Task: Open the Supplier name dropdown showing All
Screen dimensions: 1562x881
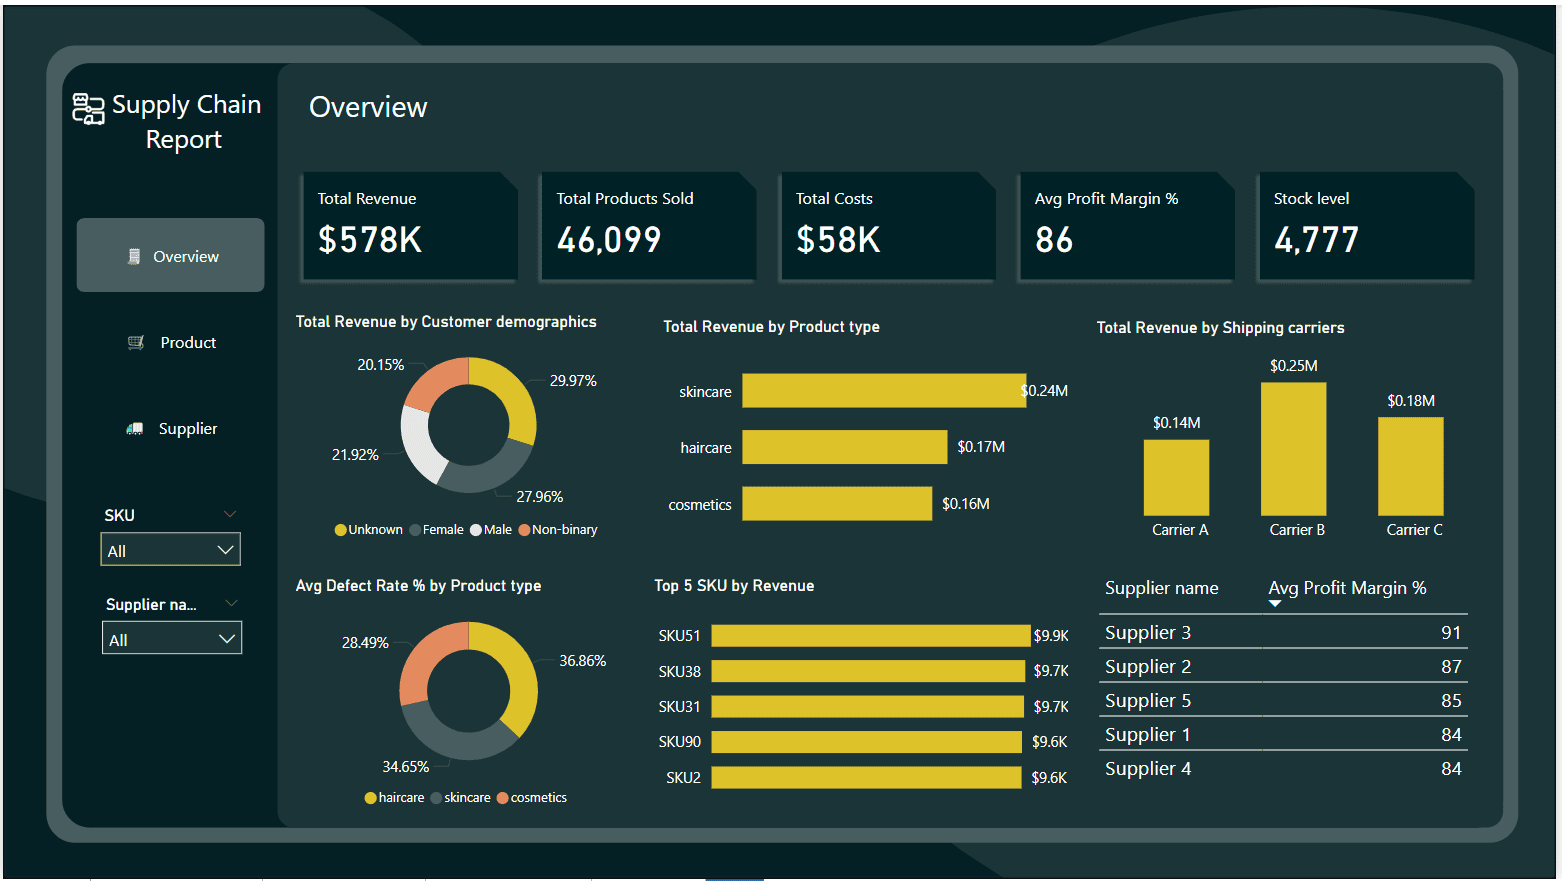Action: tap(172, 639)
